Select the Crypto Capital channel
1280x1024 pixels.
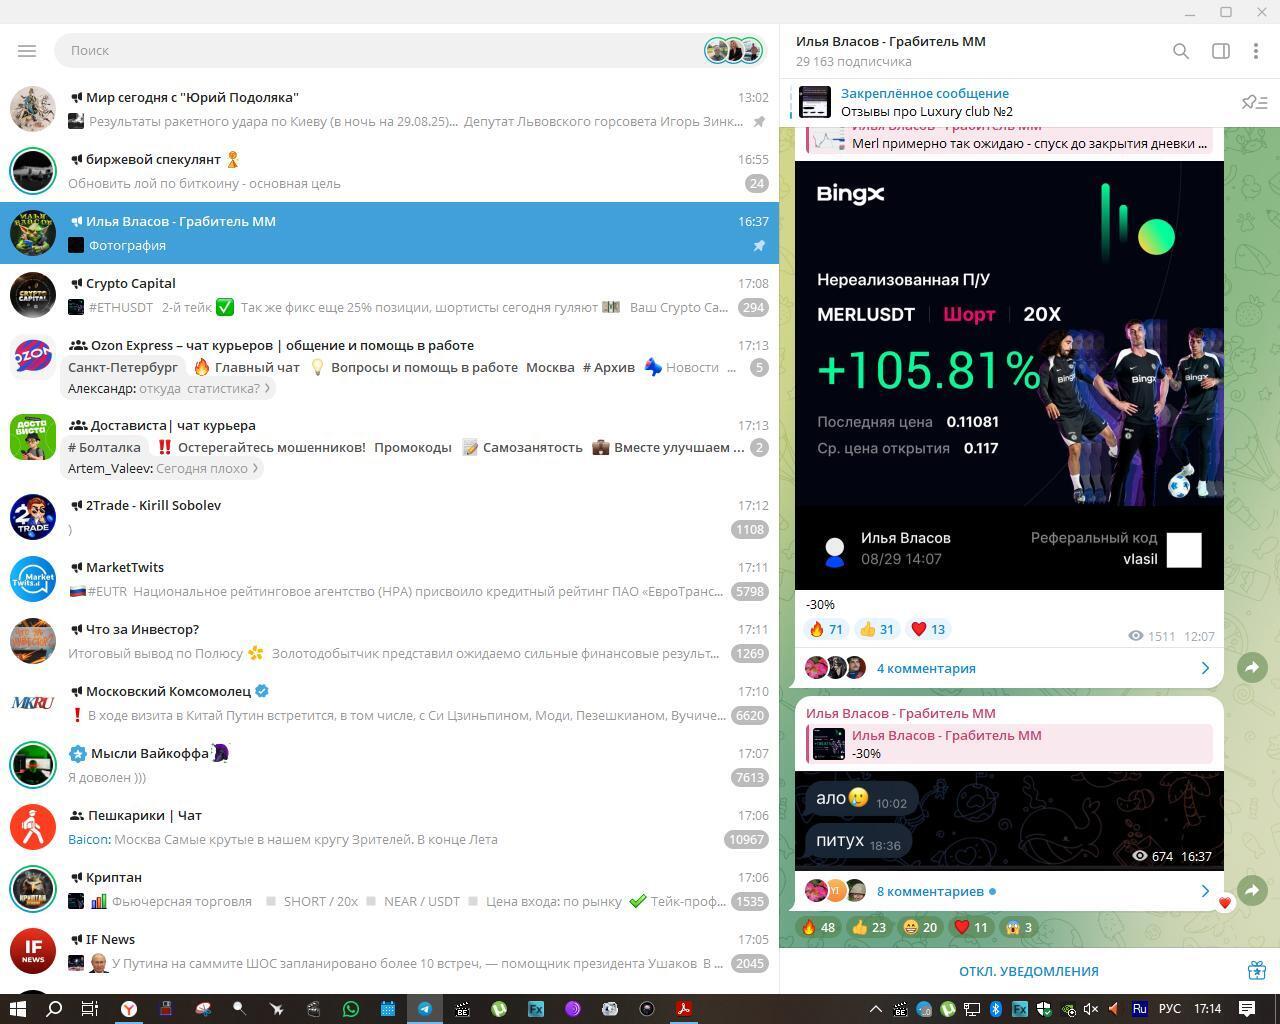(389, 295)
